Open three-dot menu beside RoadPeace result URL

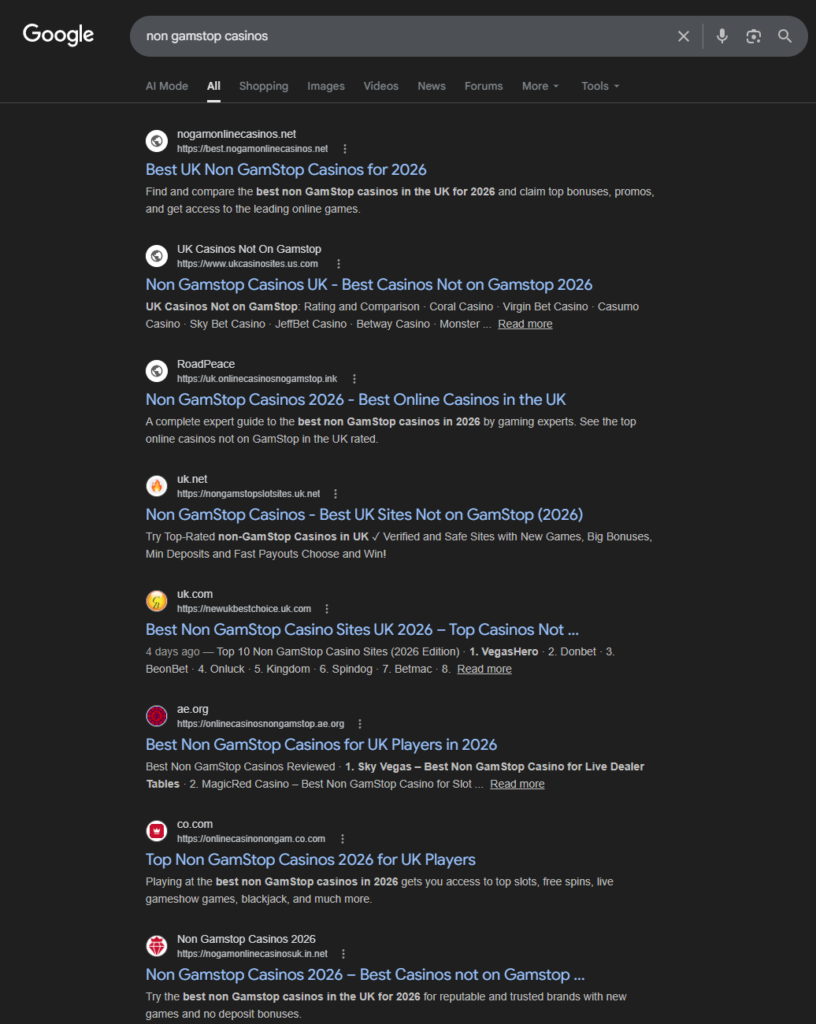354,379
